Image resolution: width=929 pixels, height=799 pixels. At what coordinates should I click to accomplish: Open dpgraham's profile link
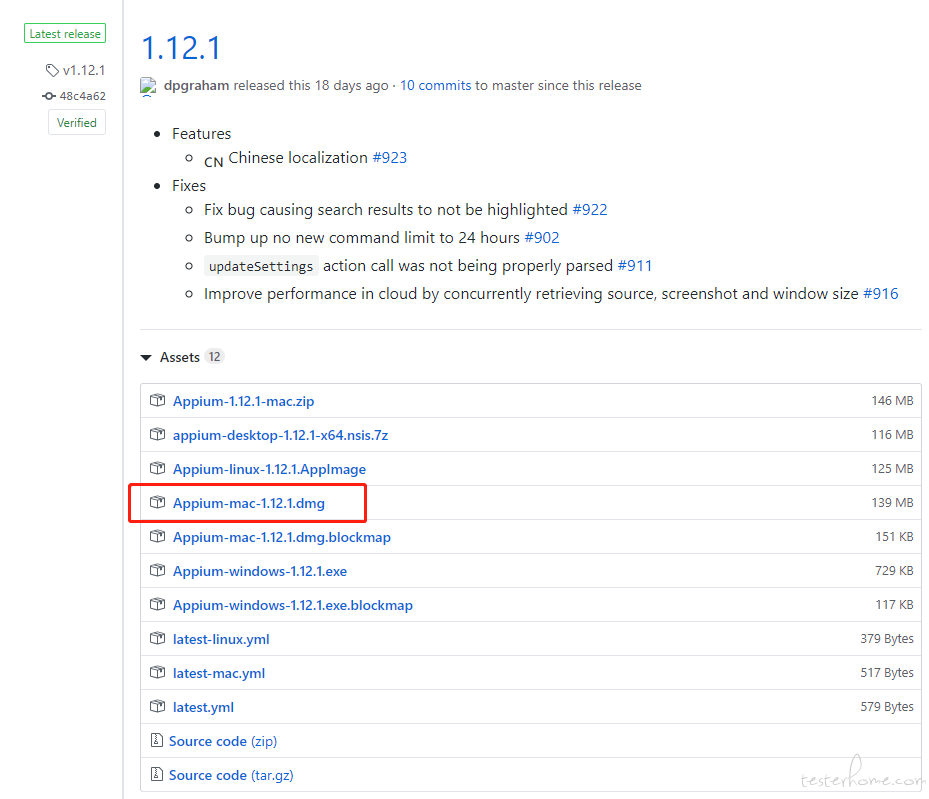(x=196, y=85)
